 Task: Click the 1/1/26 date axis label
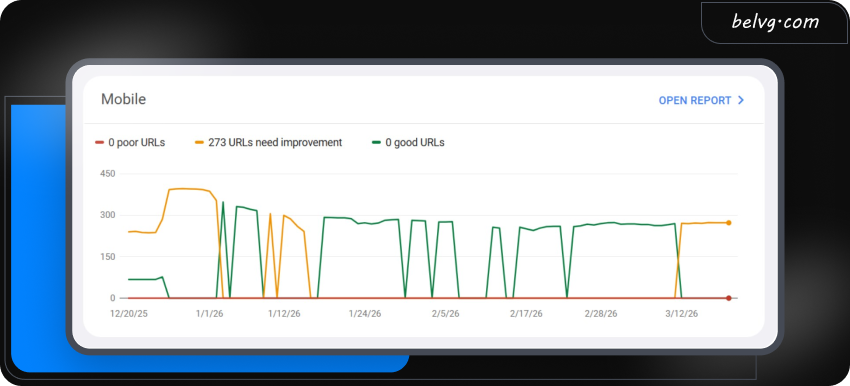click(209, 314)
